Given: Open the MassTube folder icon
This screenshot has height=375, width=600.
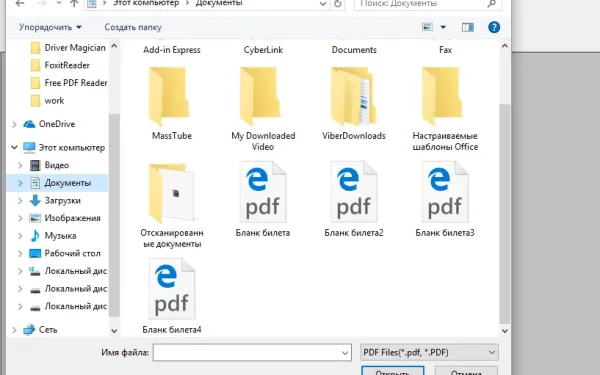Looking at the screenshot, I should click(x=169, y=96).
